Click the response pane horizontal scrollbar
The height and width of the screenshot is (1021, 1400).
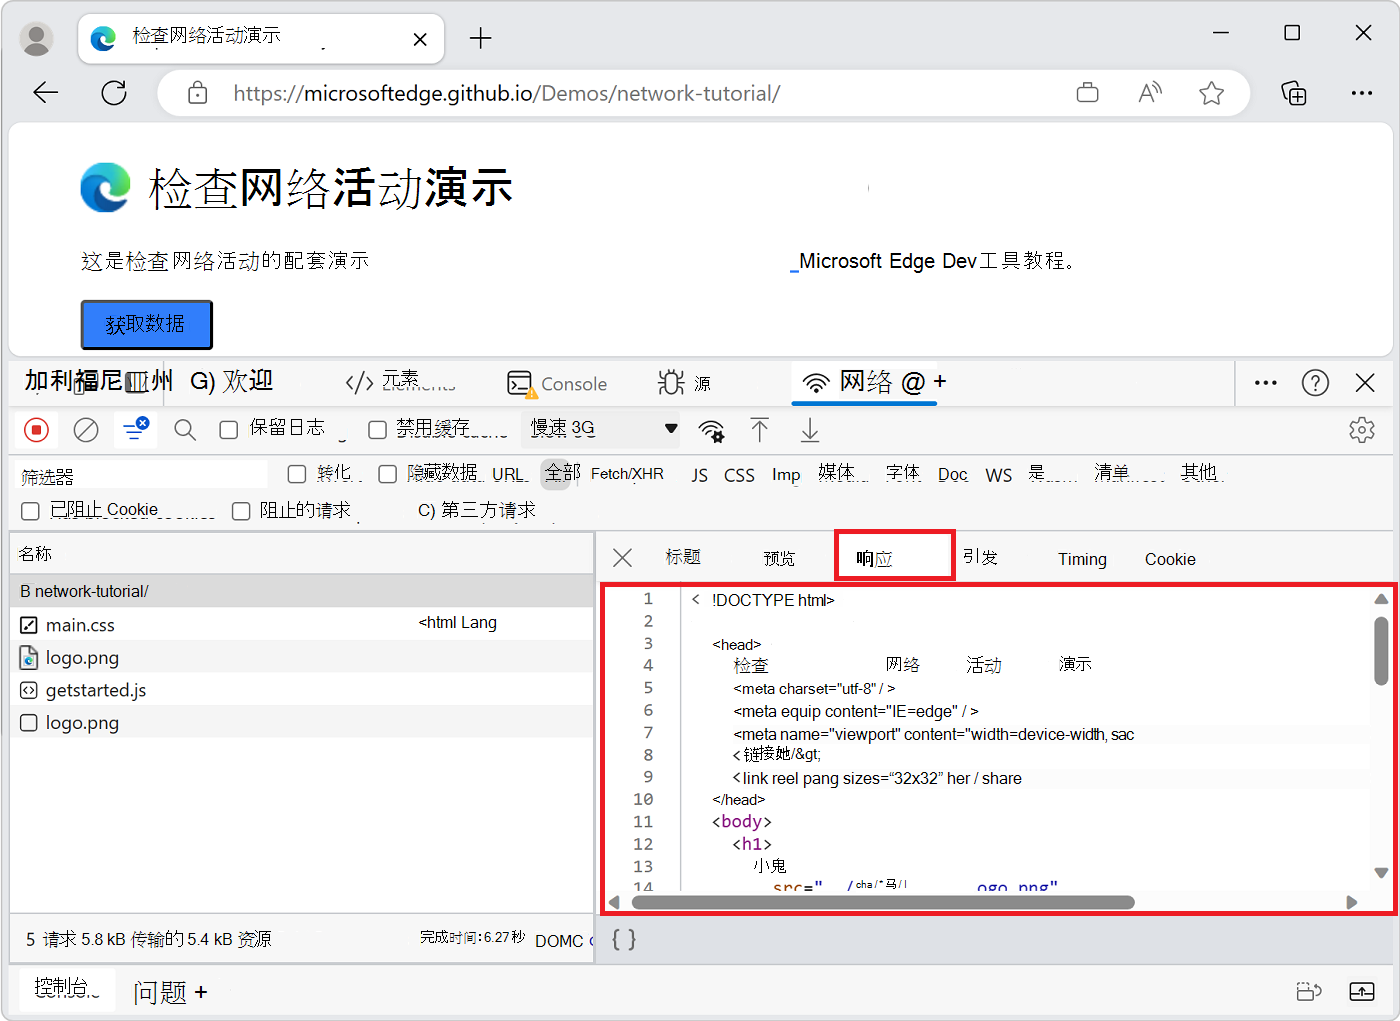(x=884, y=902)
